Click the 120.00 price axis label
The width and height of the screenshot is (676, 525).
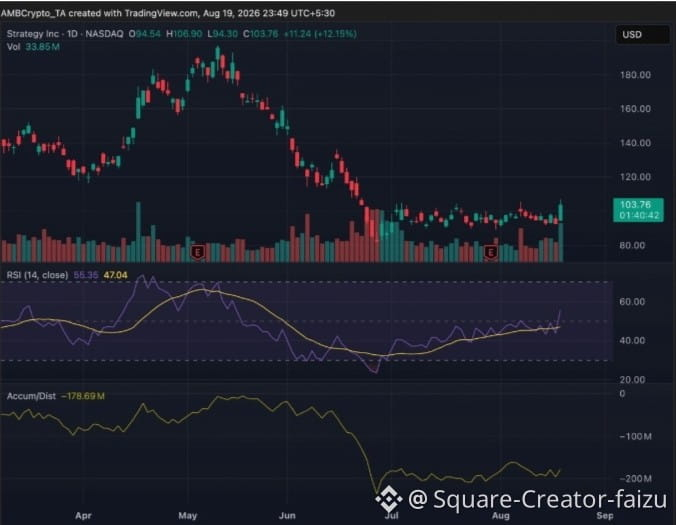(635, 177)
